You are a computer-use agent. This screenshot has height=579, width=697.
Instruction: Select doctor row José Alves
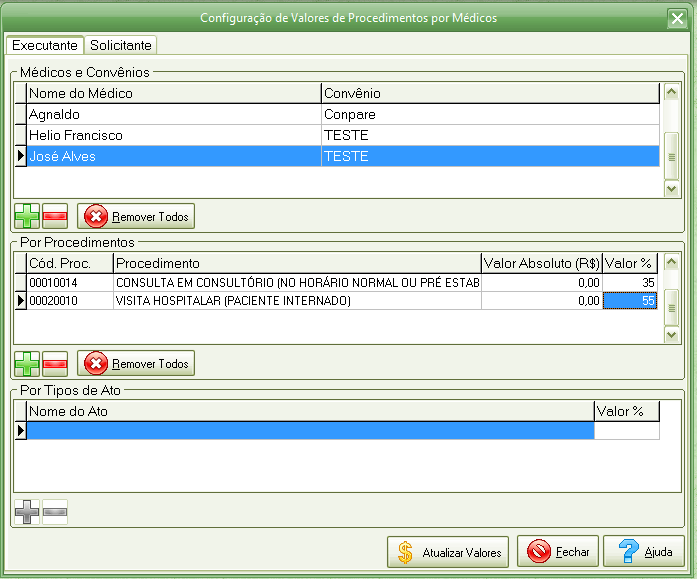coord(174,156)
